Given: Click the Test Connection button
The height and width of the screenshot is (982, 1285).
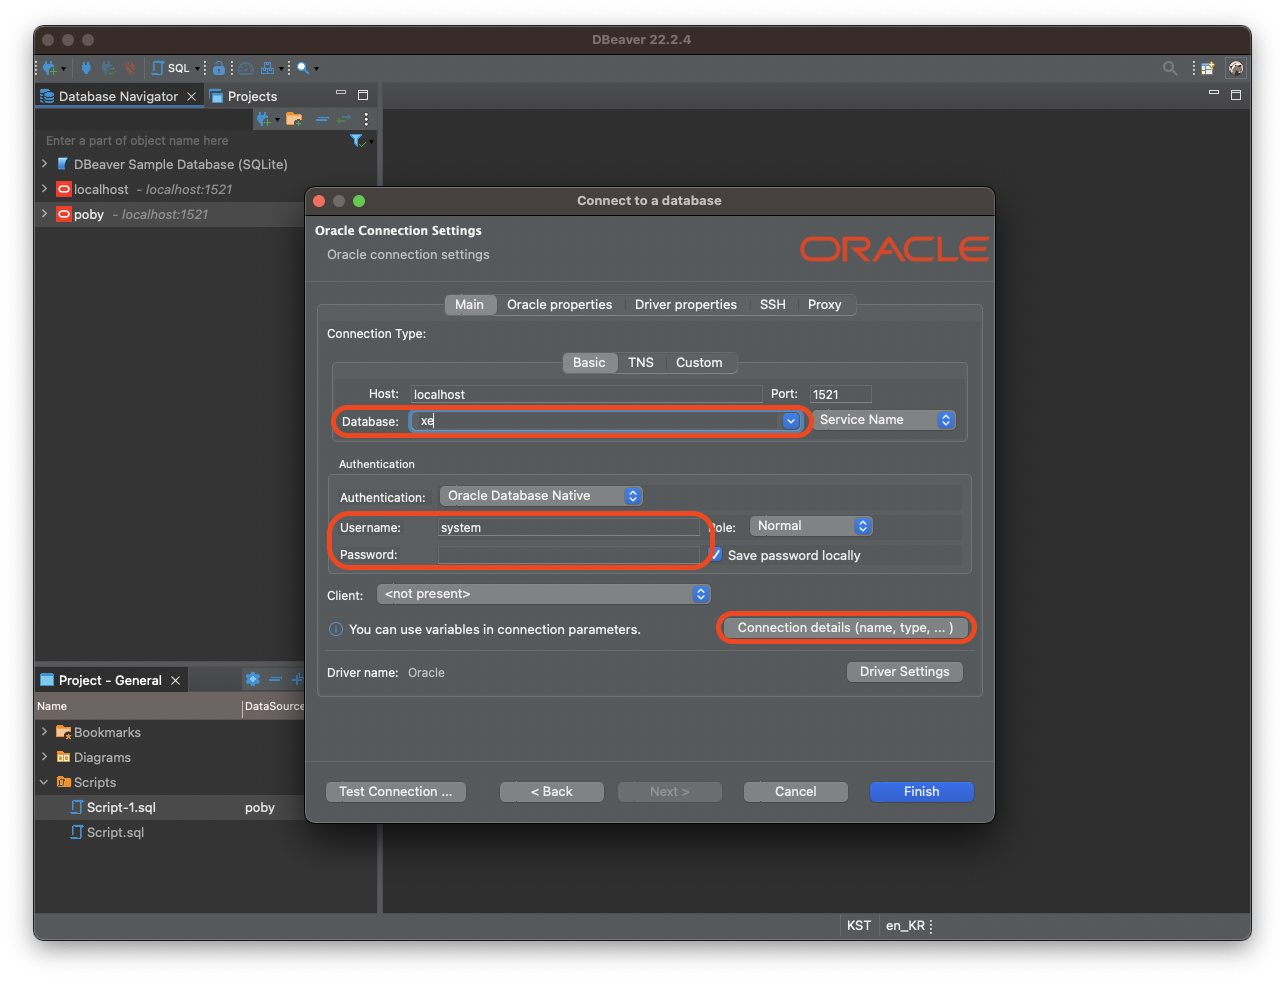Looking at the screenshot, I should click(396, 792).
